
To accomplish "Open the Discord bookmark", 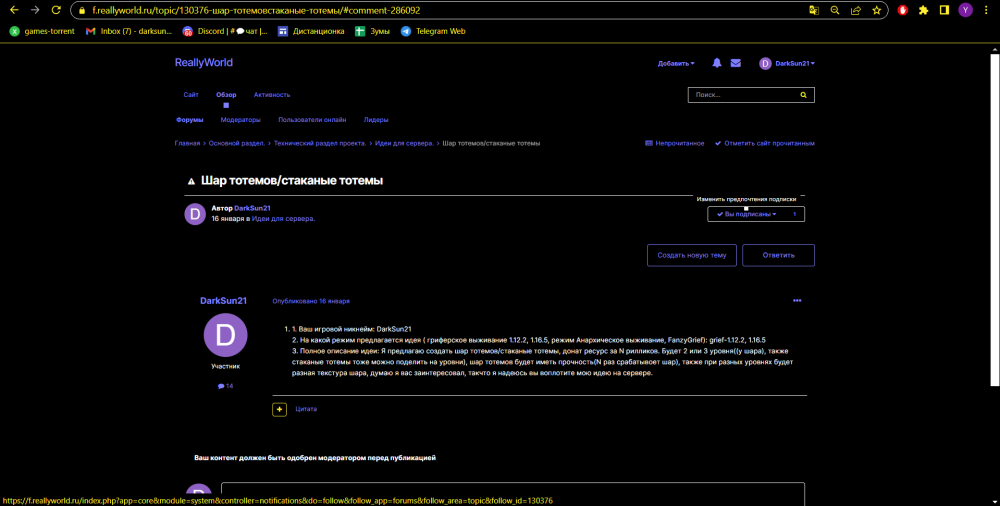I will point(225,31).
